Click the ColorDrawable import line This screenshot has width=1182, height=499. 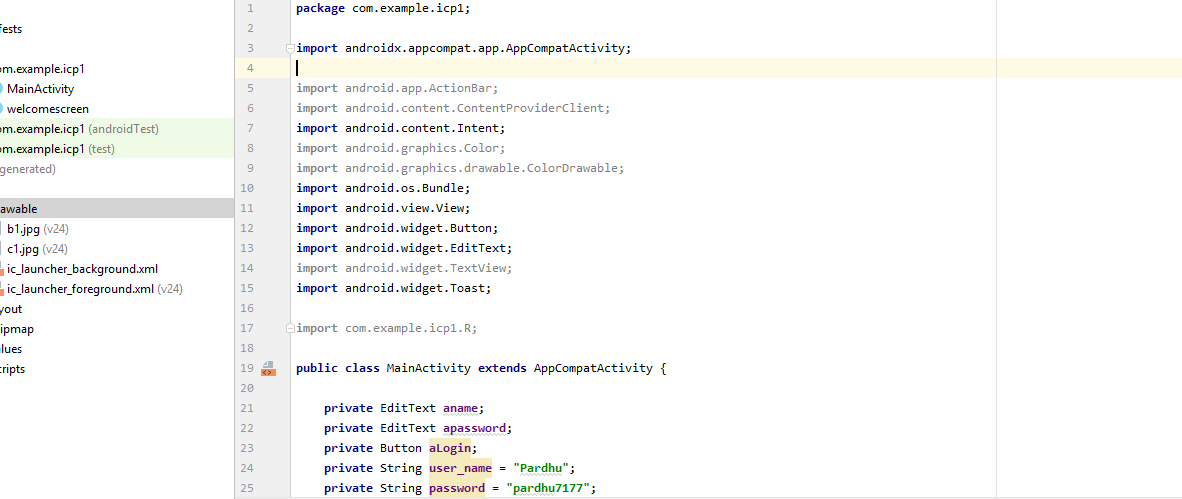pyautogui.click(x=460, y=168)
